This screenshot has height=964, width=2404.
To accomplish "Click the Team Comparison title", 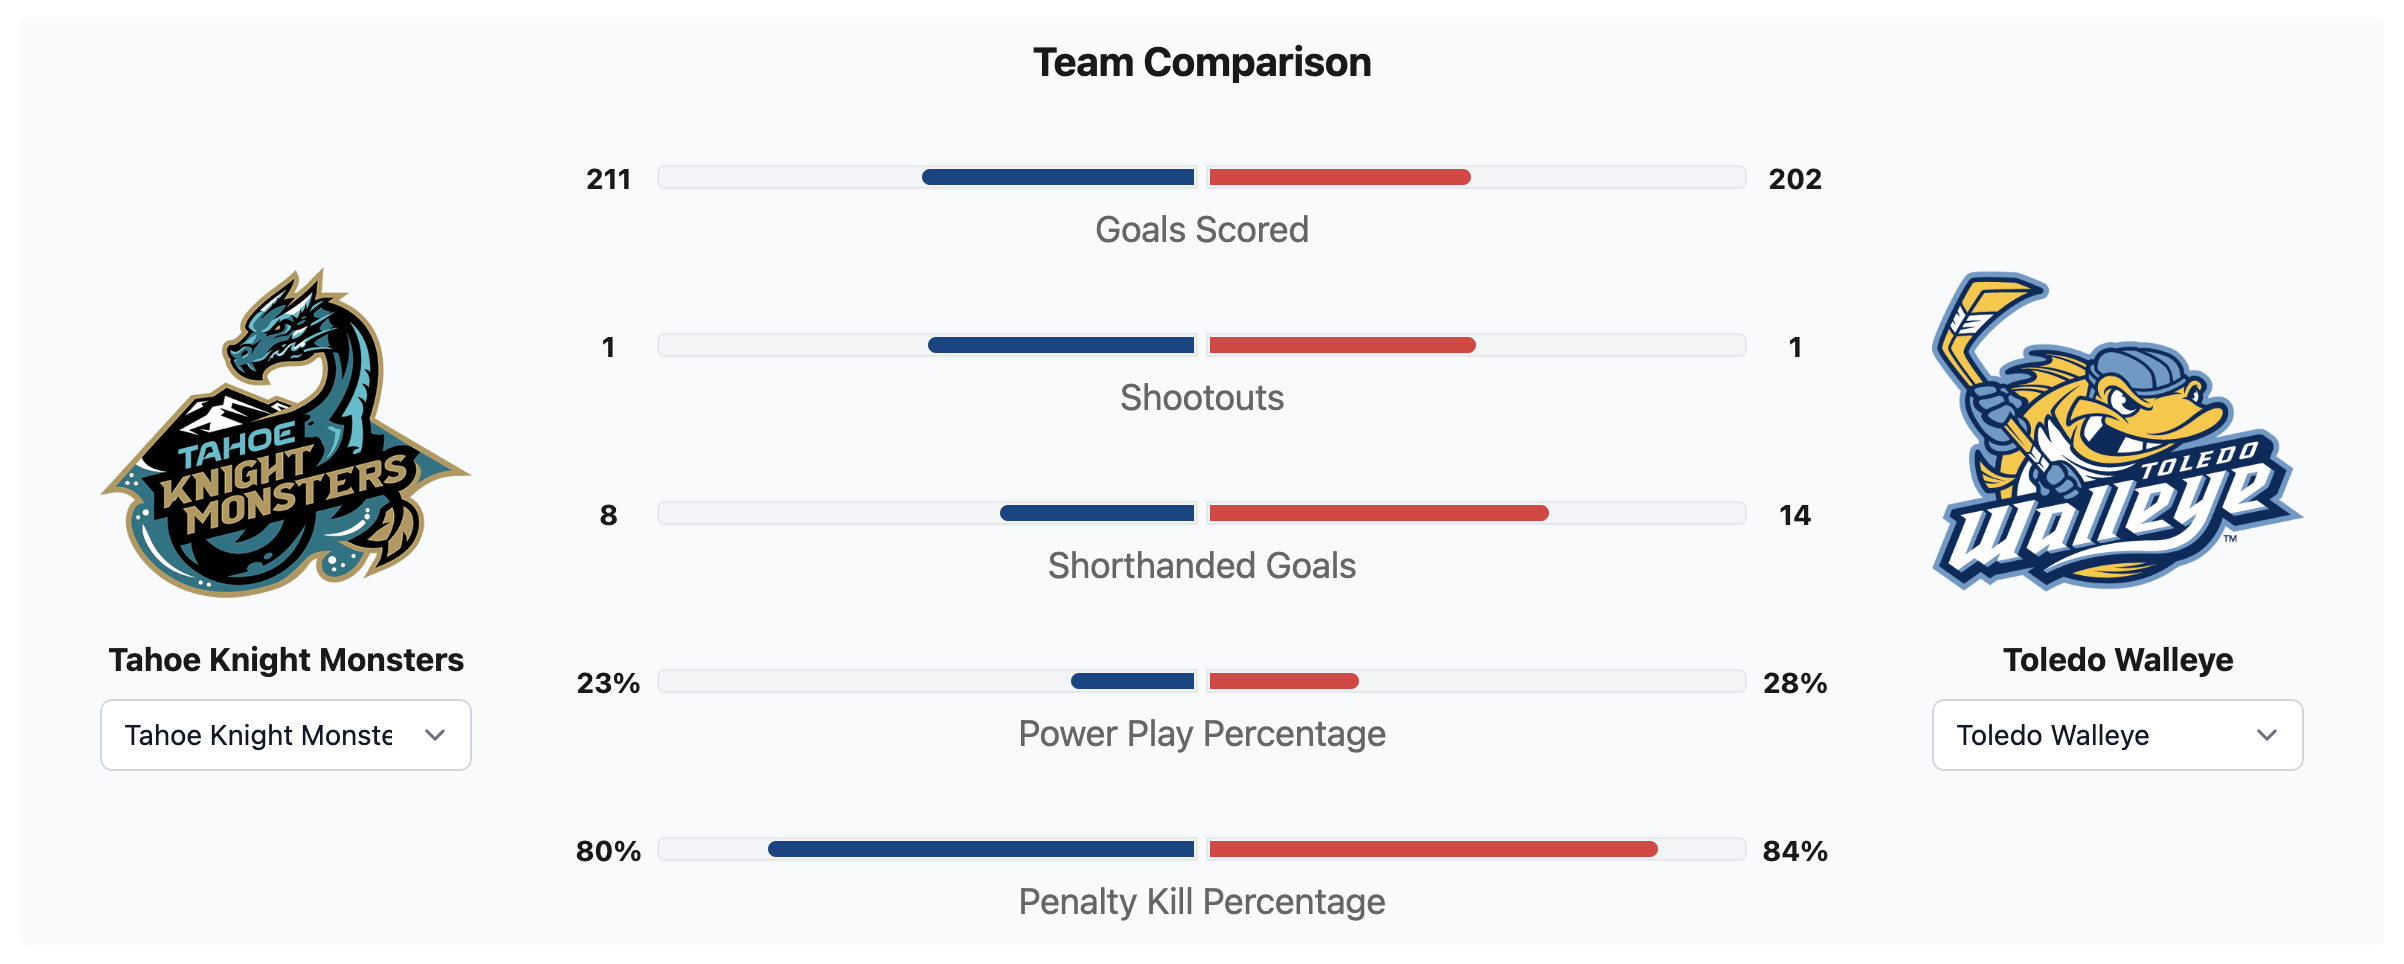I will pyautogui.click(x=1202, y=62).
